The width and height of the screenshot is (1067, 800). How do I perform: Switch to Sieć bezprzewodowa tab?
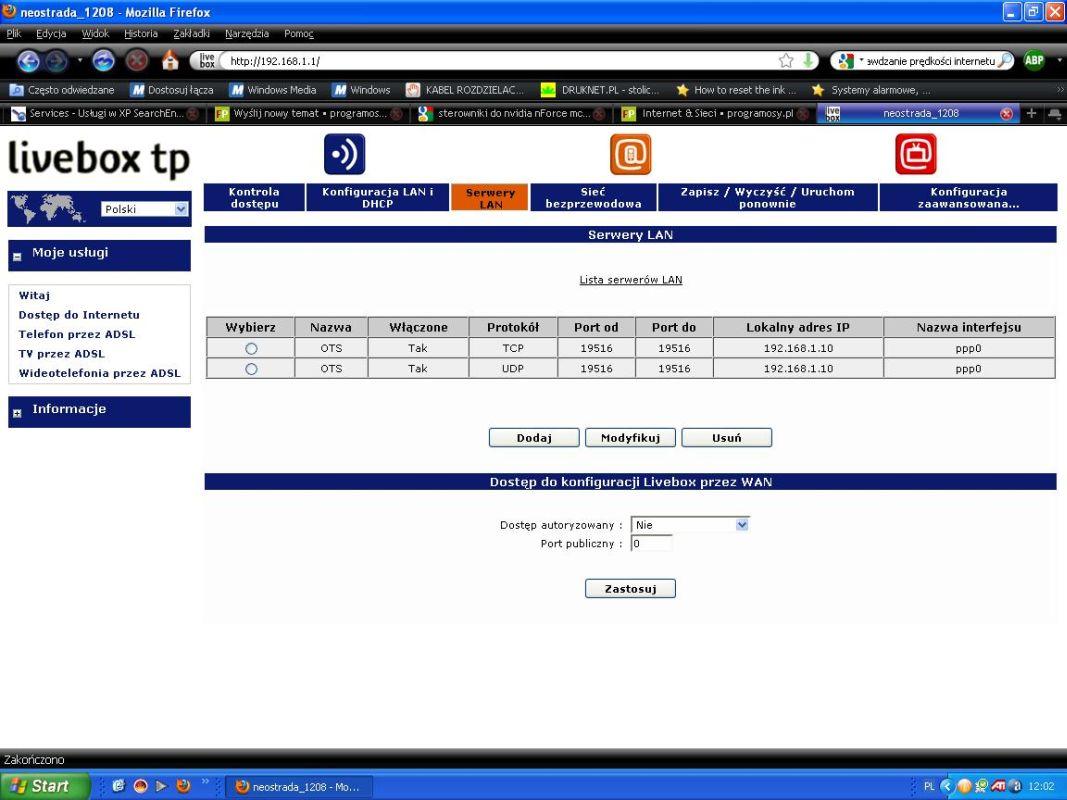pos(593,197)
